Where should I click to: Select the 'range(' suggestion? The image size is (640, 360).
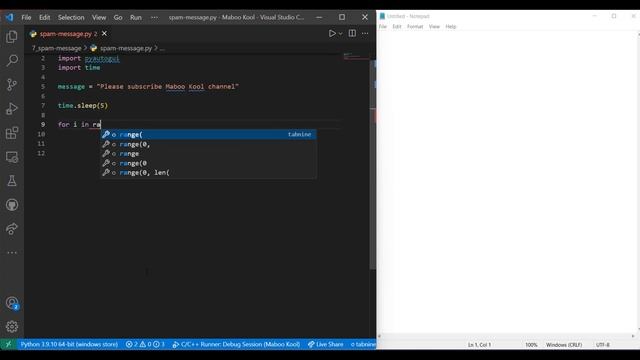coord(209,135)
